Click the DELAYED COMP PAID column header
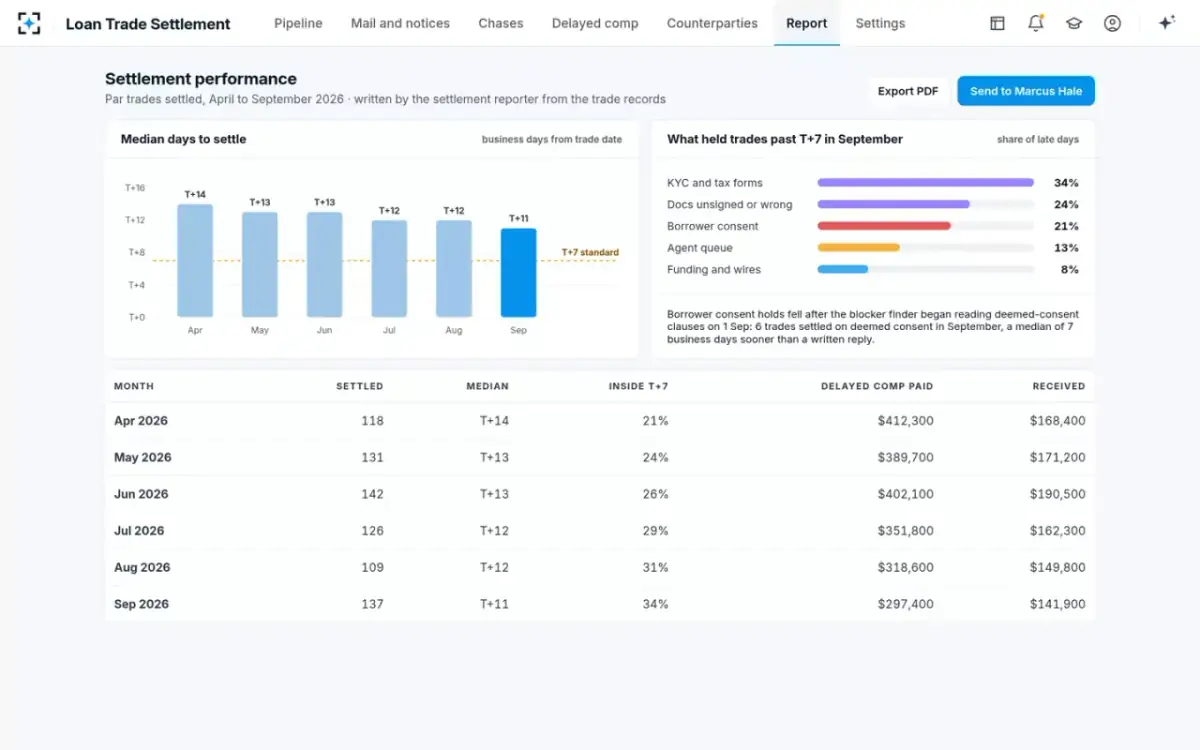The image size is (1200, 750). pos(877,386)
